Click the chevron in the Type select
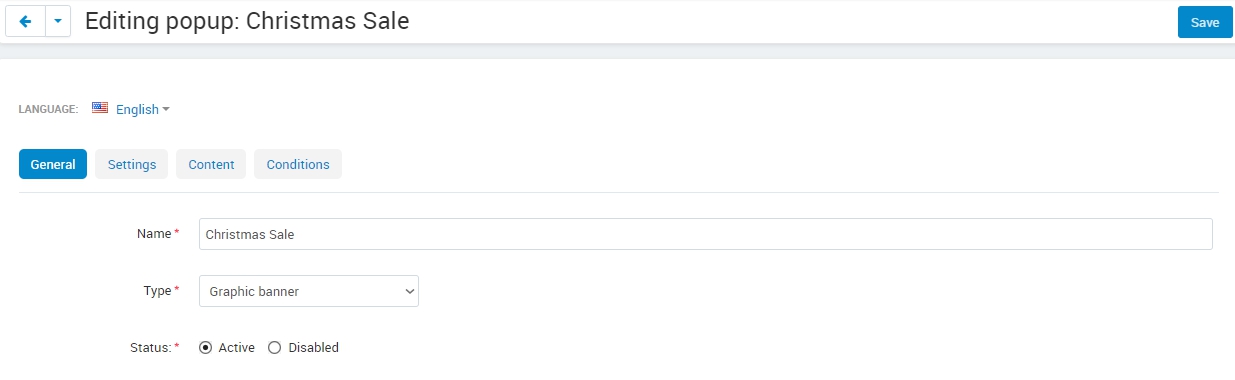This screenshot has width=1235, height=380. (x=409, y=291)
